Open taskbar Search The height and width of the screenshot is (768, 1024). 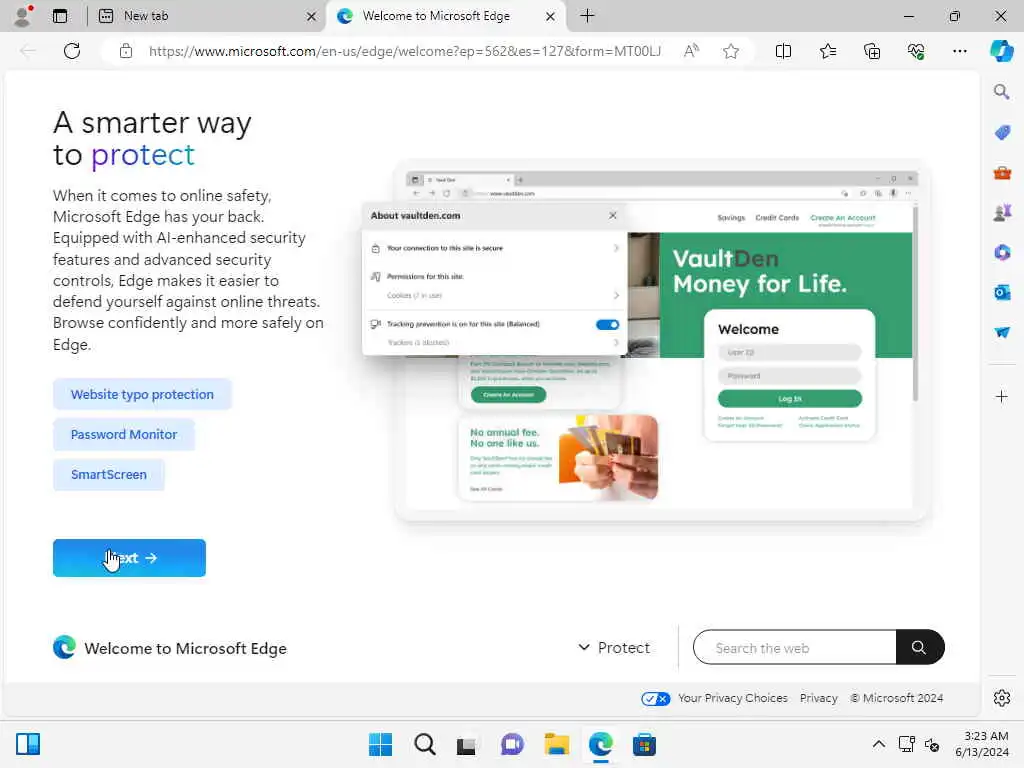(424, 744)
